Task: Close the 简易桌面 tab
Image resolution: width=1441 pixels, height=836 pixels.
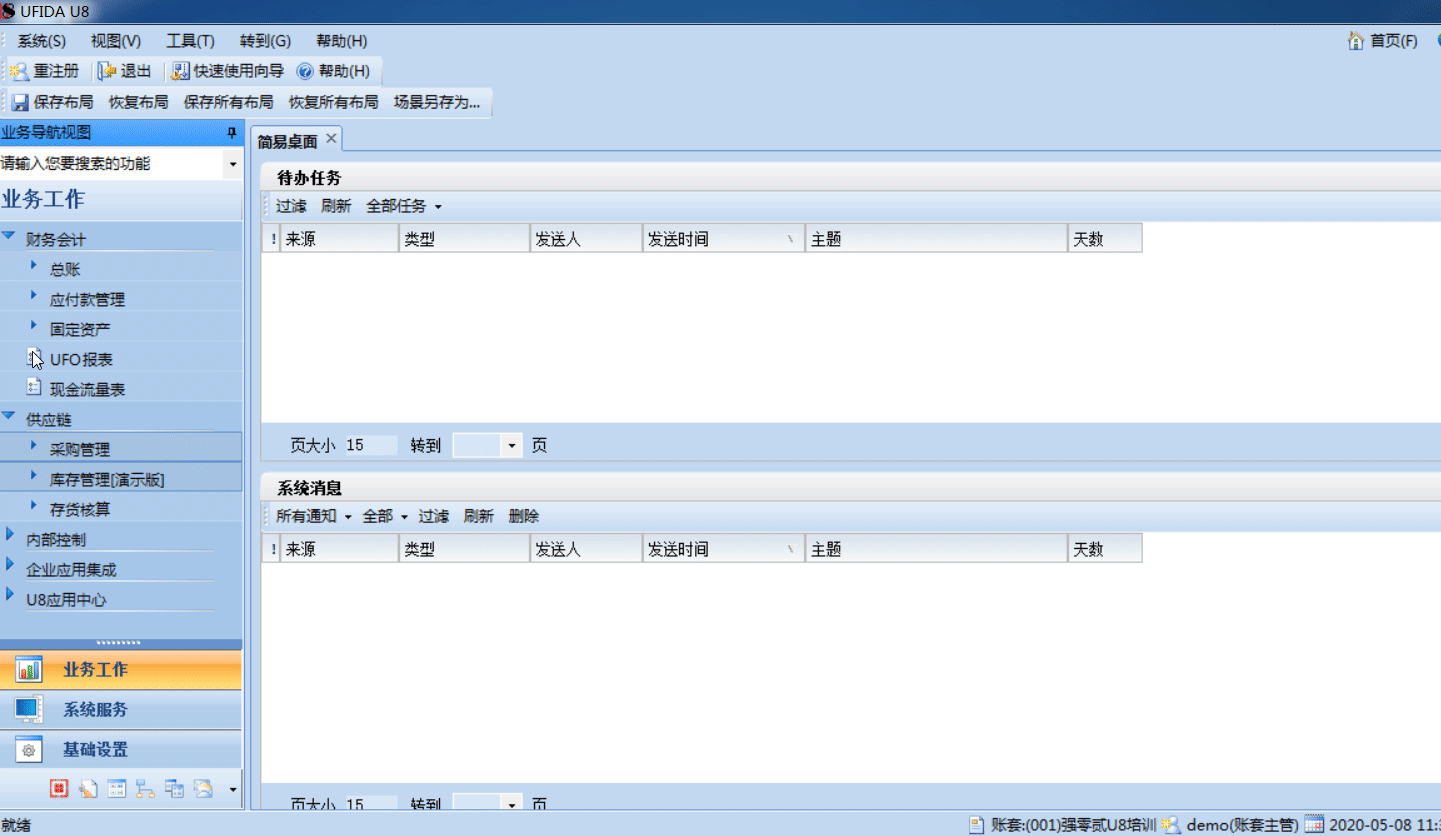Action: tap(331, 138)
